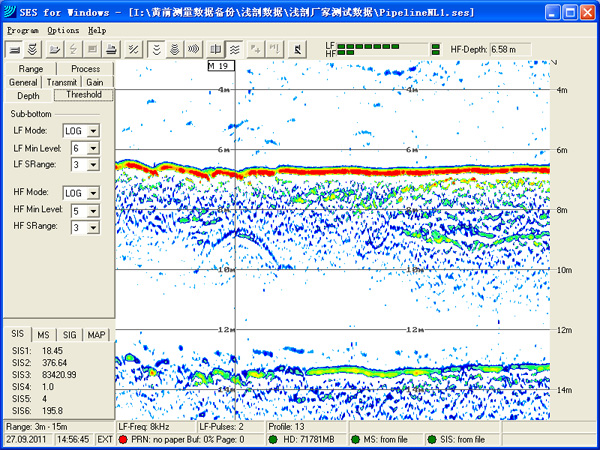Click the concentric sonar waves toolbar icon

coord(176,48)
